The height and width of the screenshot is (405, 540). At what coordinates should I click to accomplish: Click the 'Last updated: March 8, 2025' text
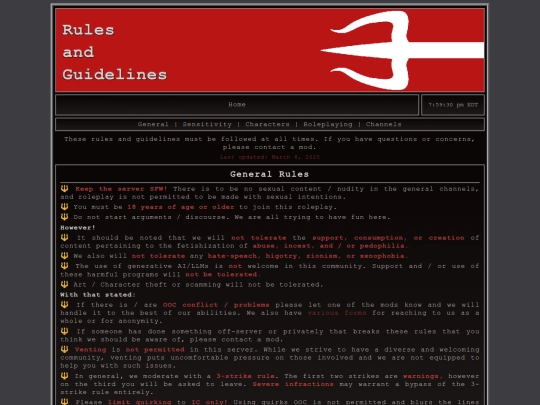coord(270,157)
